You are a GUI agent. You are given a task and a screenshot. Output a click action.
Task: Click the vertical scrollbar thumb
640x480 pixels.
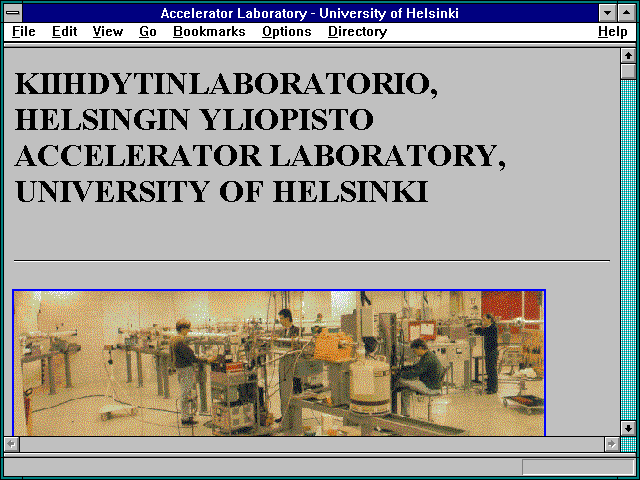pyautogui.click(x=628, y=71)
